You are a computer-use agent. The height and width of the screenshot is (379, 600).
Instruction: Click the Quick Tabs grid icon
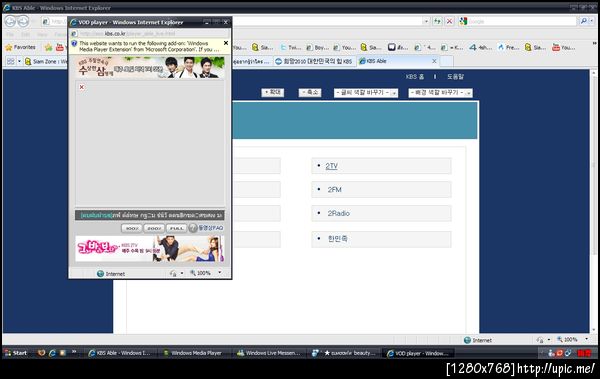[x=10, y=61]
